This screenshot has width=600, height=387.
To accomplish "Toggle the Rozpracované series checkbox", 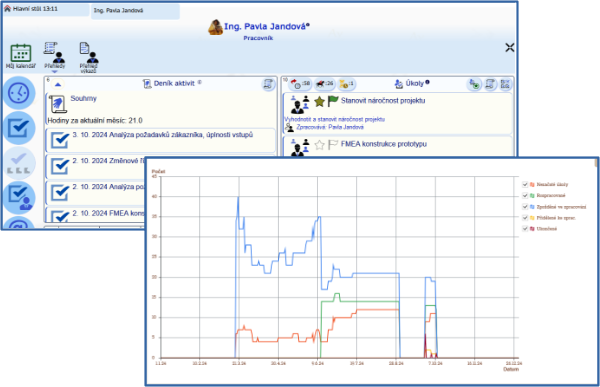I will 525,196.
